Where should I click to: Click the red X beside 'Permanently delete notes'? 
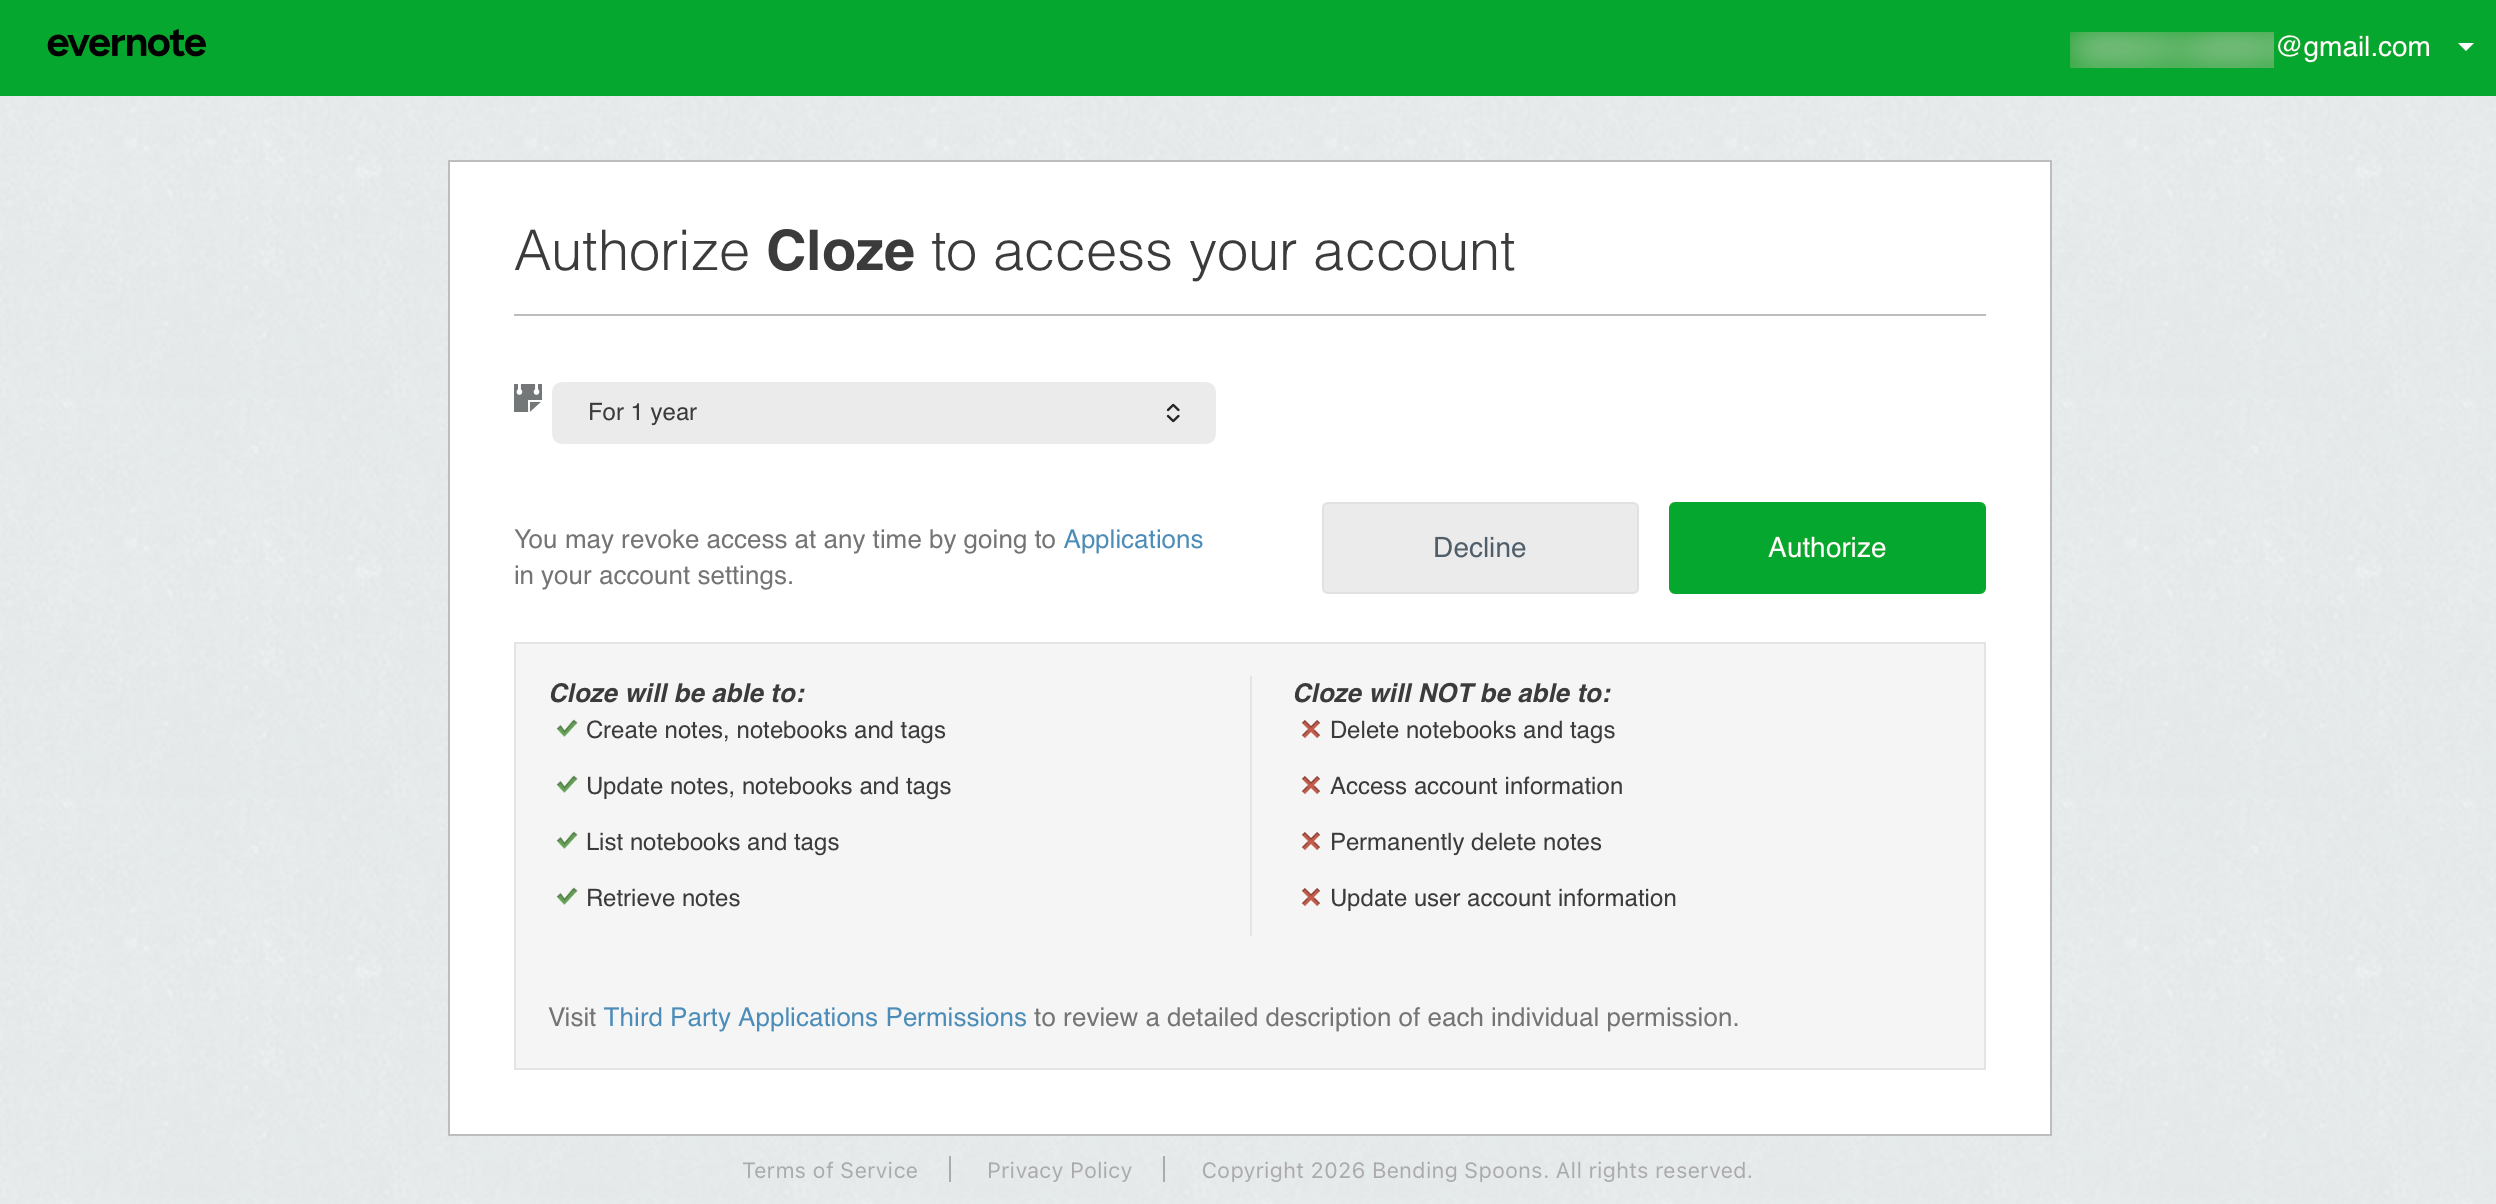pos(1311,841)
